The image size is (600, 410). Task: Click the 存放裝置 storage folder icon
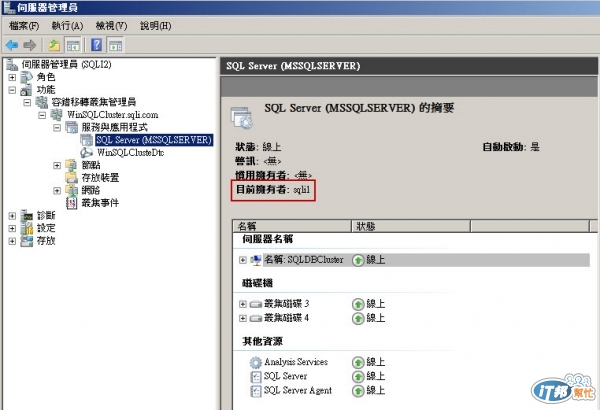tap(72, 178)
